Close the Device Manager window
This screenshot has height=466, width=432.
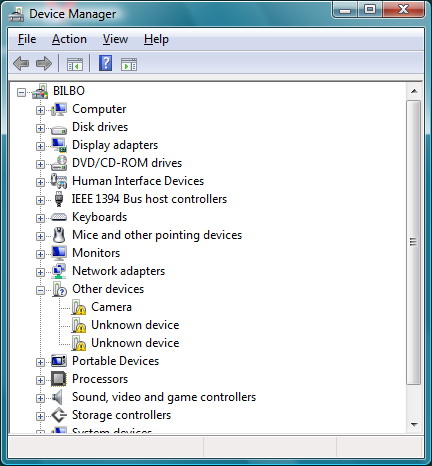[404, 10]
